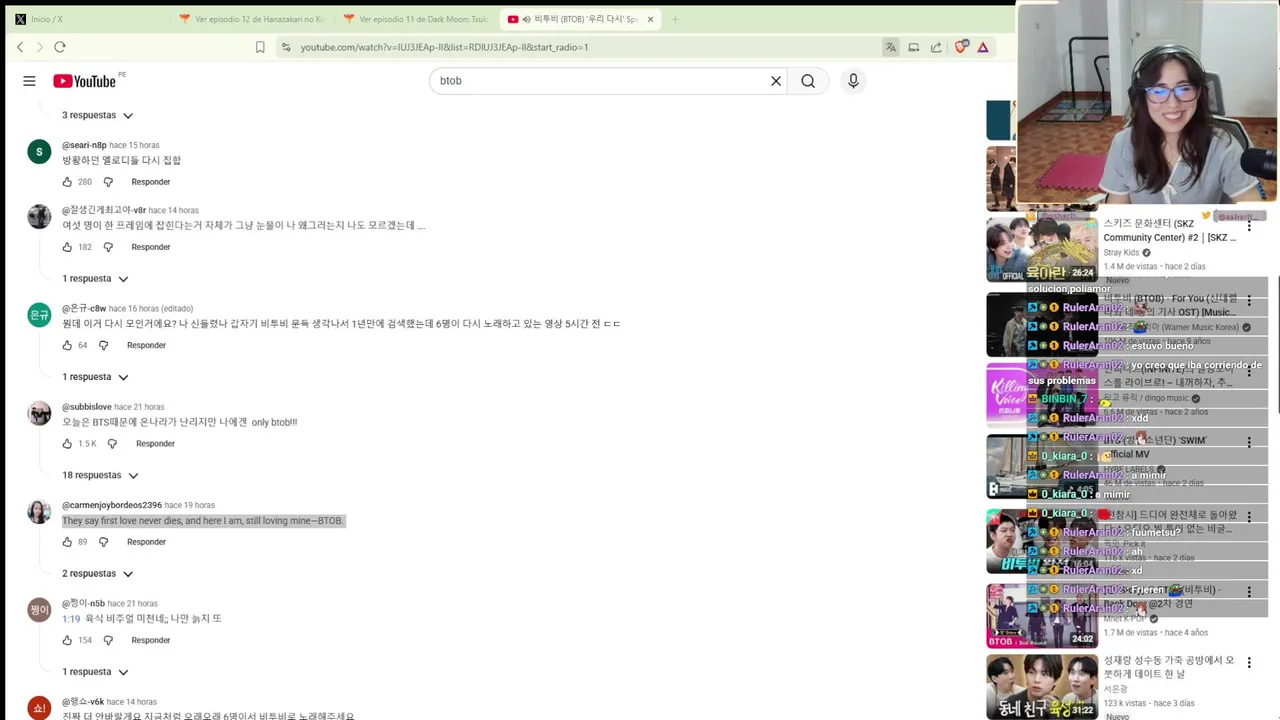
Task: Open the 31:22 성재랑 성수동 video thumbnail
Action: [x=1041, y=687]
